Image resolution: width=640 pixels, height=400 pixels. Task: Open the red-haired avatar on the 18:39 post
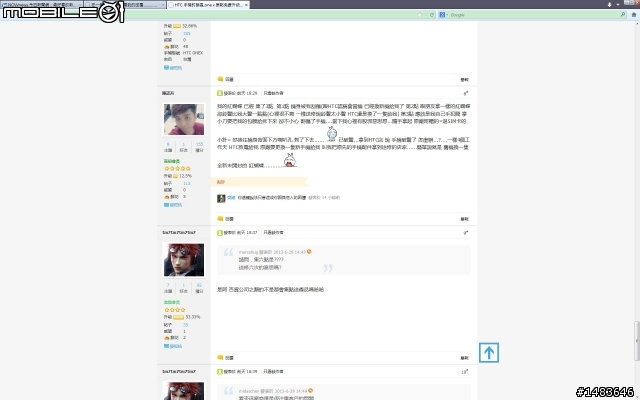184,391
